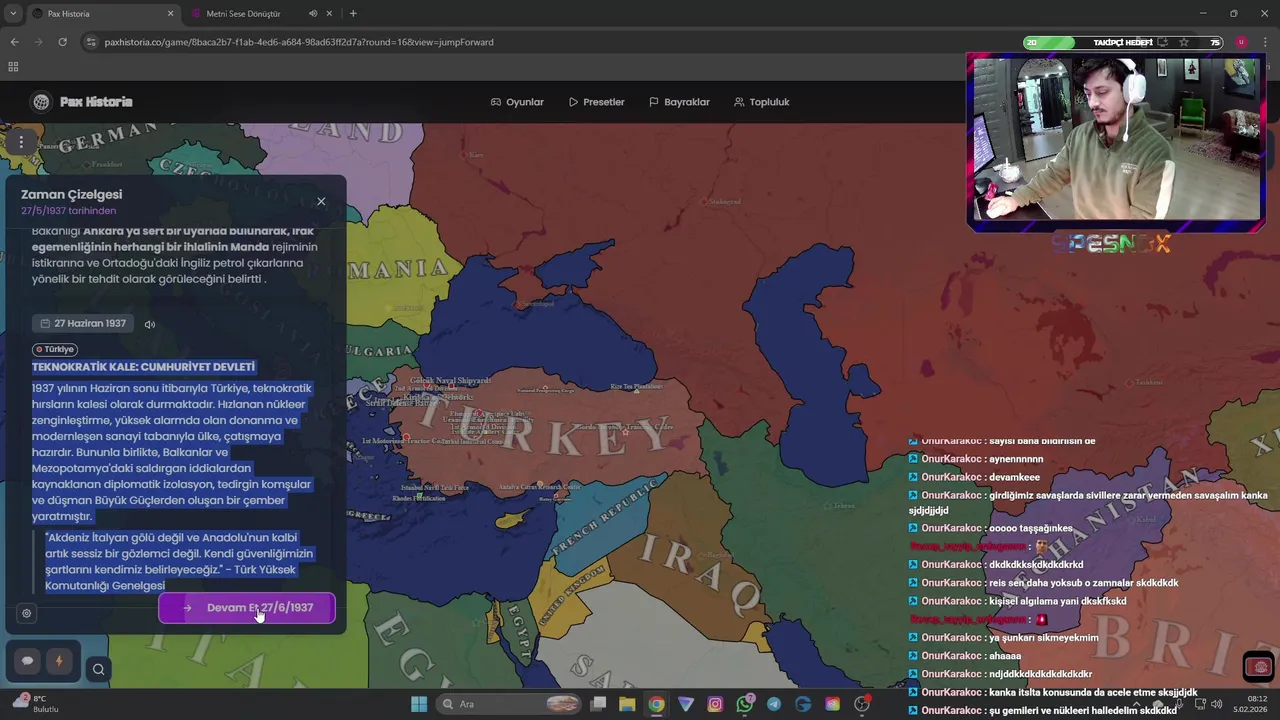Click the 27 Haziran 1937 date badge
1280x720 pixels.
[84, 324]
